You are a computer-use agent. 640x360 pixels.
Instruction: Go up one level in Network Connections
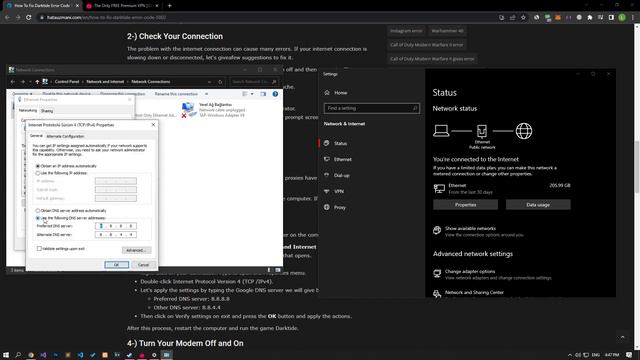pos(37,82)
